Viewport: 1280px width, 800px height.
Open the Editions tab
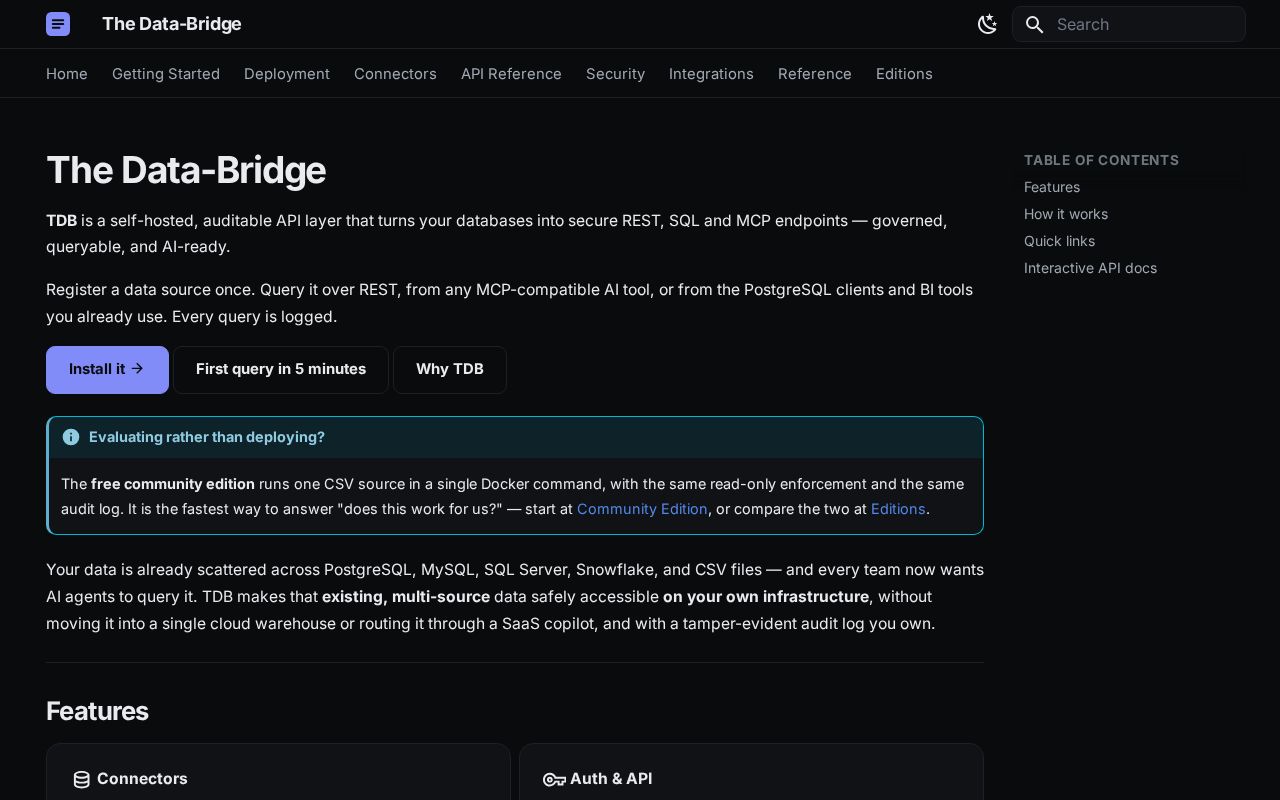click(904, 74)
